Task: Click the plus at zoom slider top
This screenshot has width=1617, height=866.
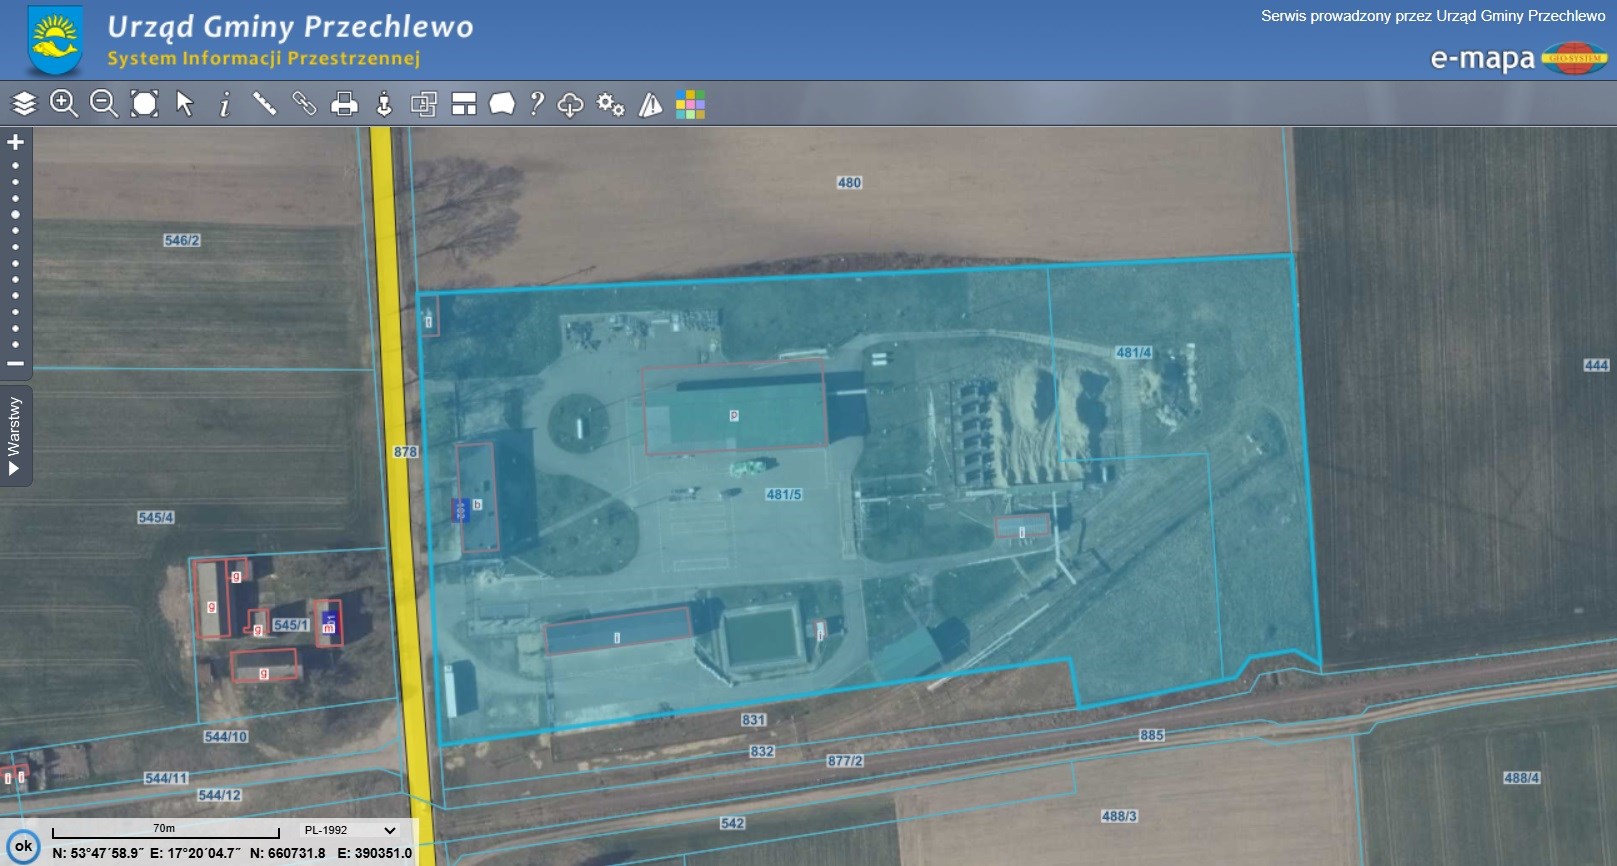Action: (15, 142)
